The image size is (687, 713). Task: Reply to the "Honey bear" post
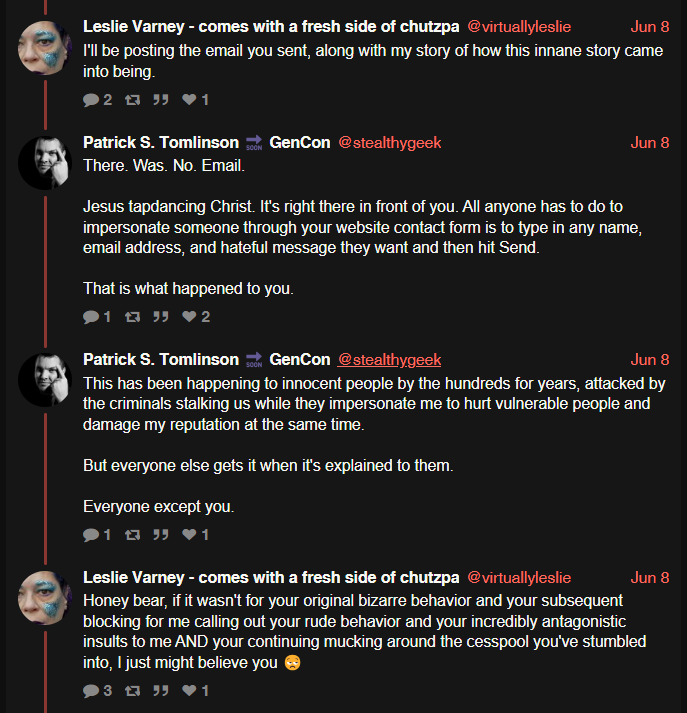(x=91, y=691)
